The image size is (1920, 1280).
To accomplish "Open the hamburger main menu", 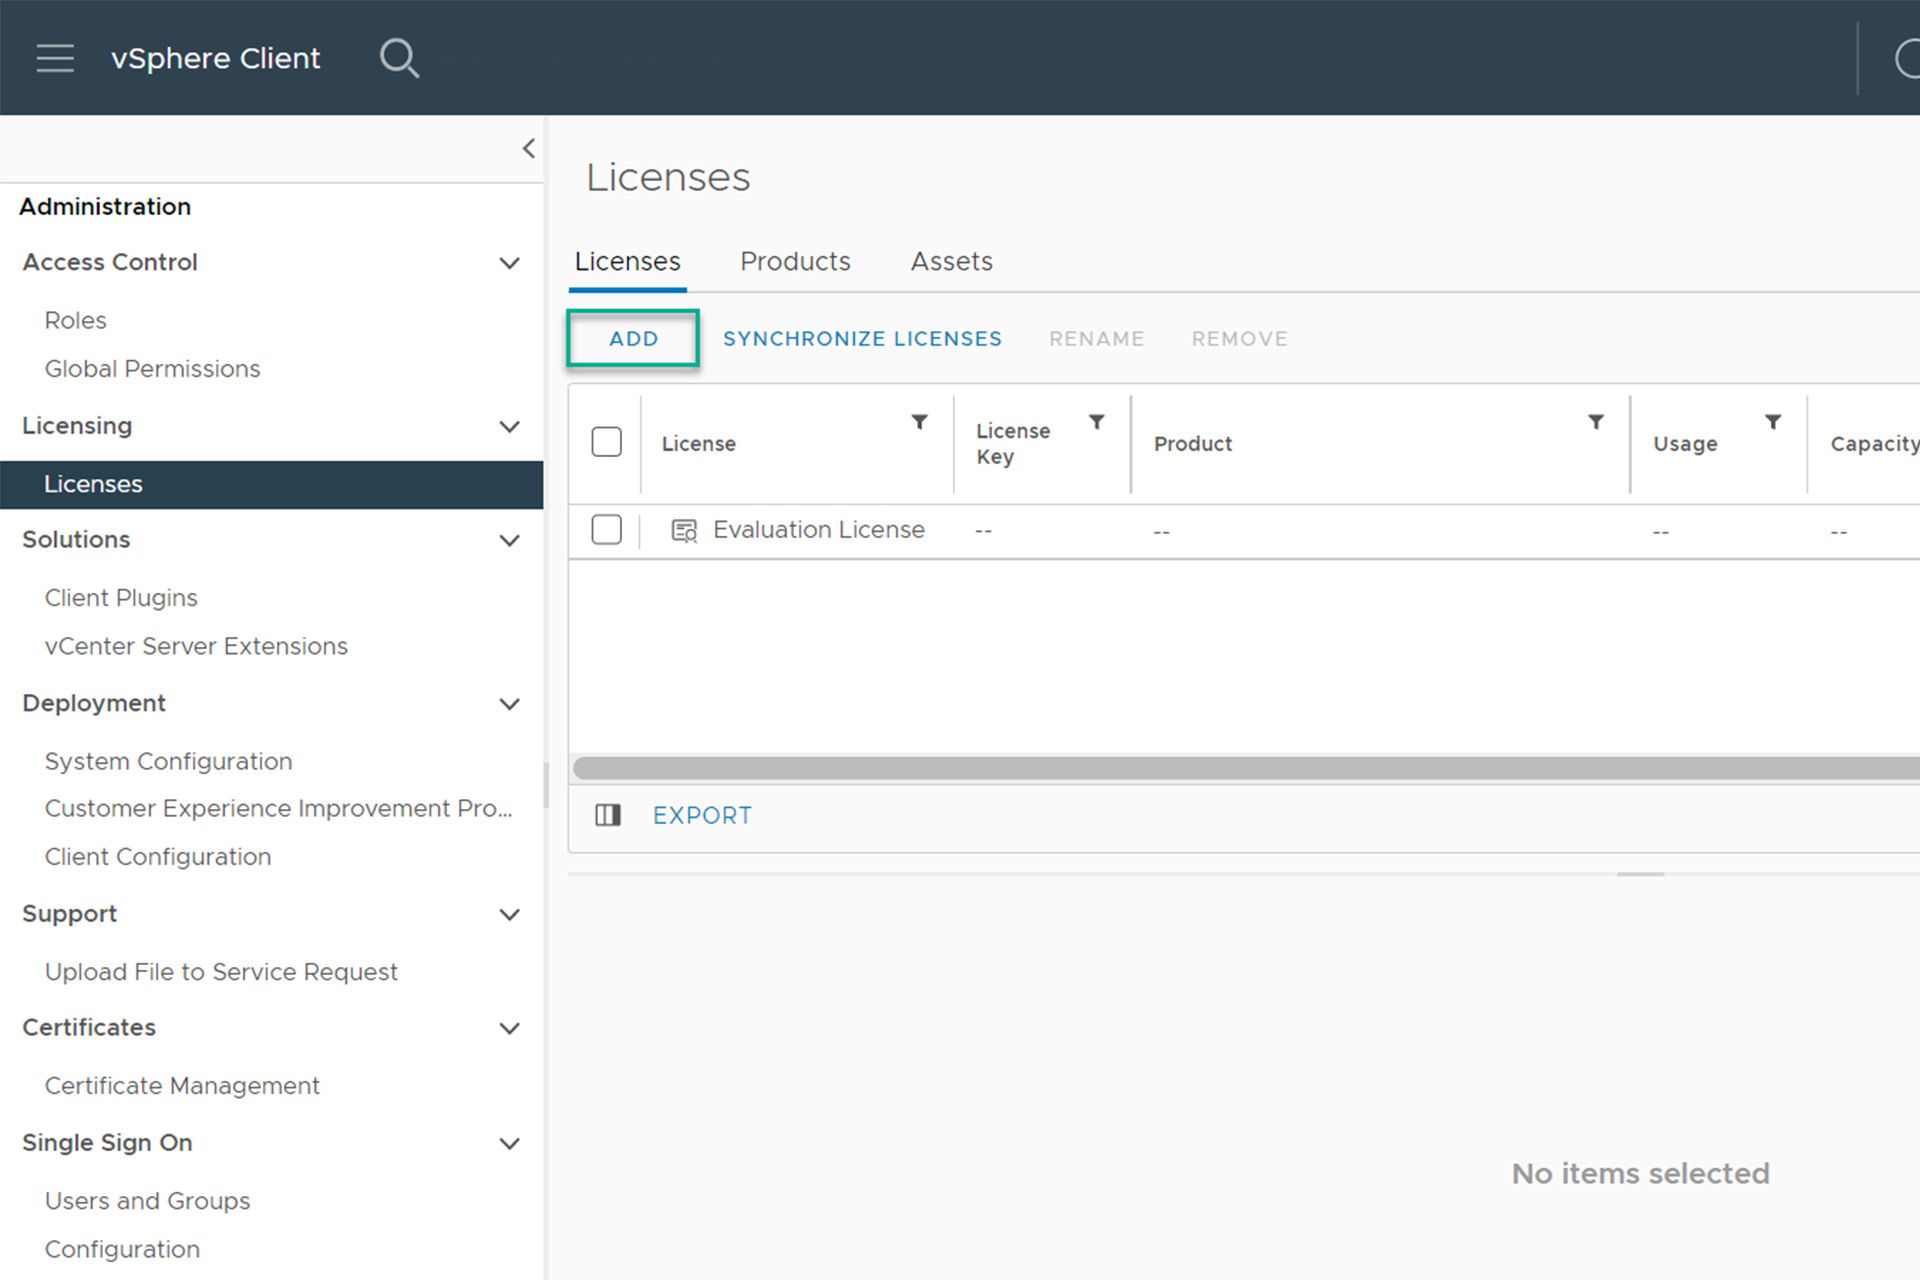I will [x=55, y=58].
